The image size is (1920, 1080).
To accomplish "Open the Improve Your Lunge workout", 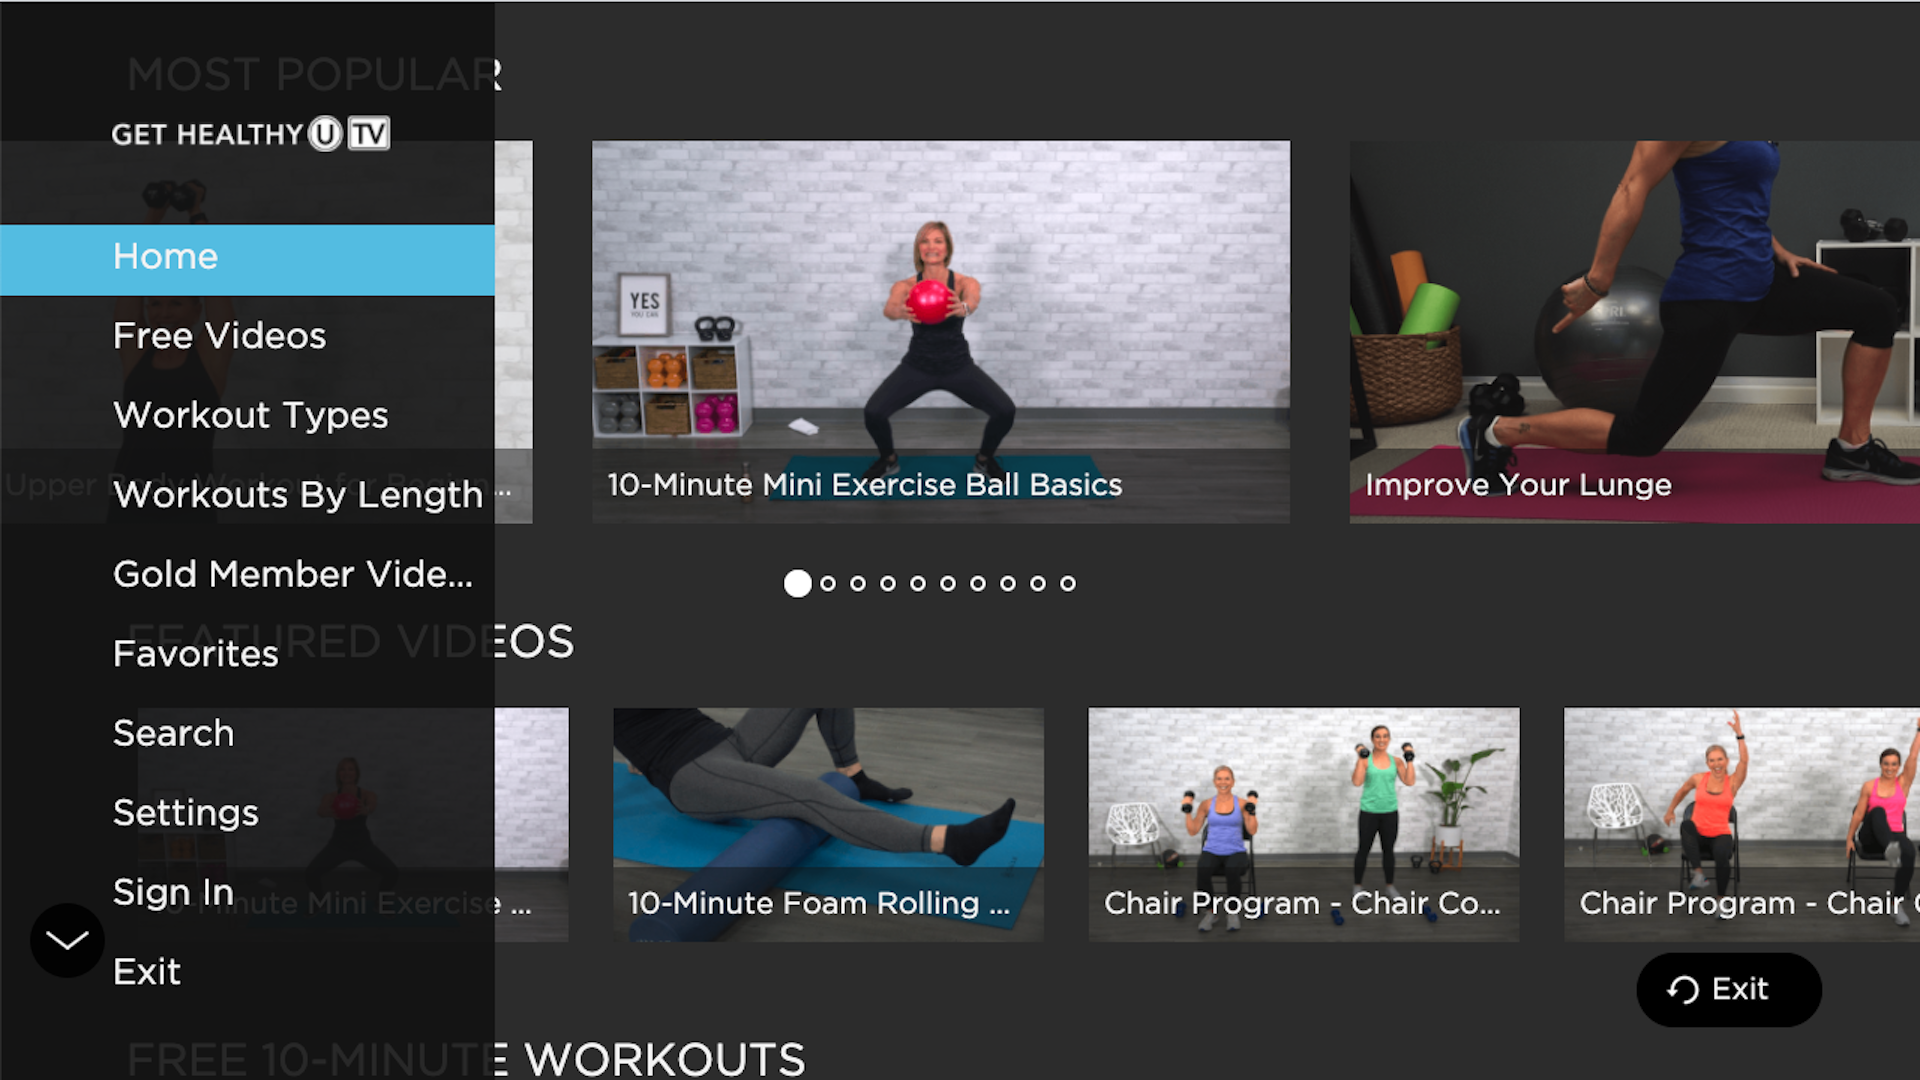I will (x=1634, y=331).
